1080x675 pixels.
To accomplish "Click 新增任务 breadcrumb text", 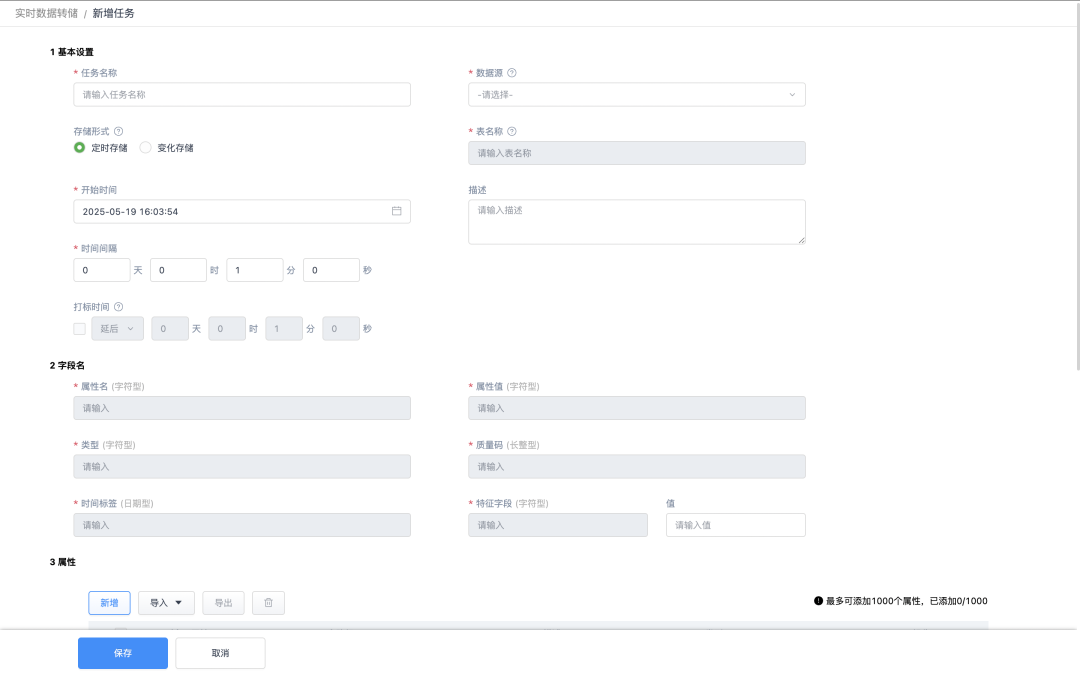I will 114,13.
